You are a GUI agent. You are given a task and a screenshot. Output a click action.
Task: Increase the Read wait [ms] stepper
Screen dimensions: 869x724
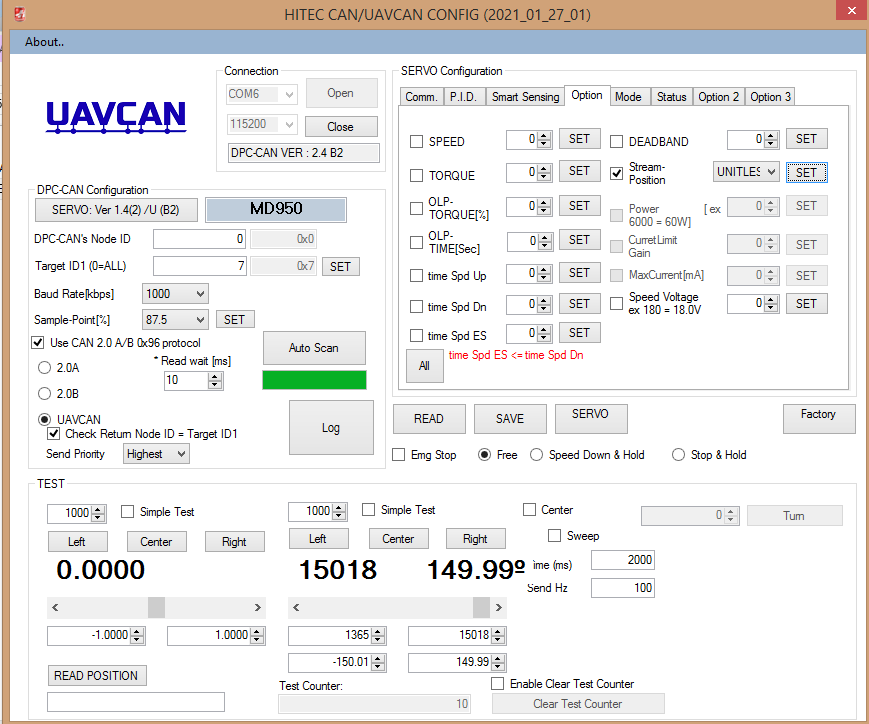[x=215, y=376]
